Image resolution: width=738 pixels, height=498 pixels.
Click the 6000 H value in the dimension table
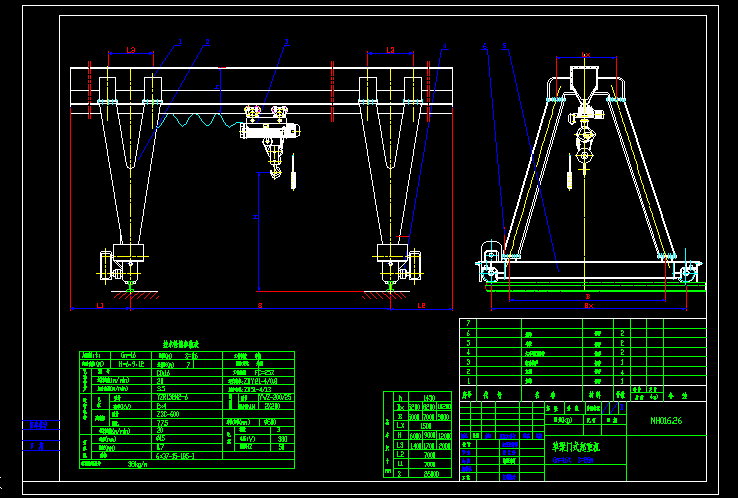point(415,435)
